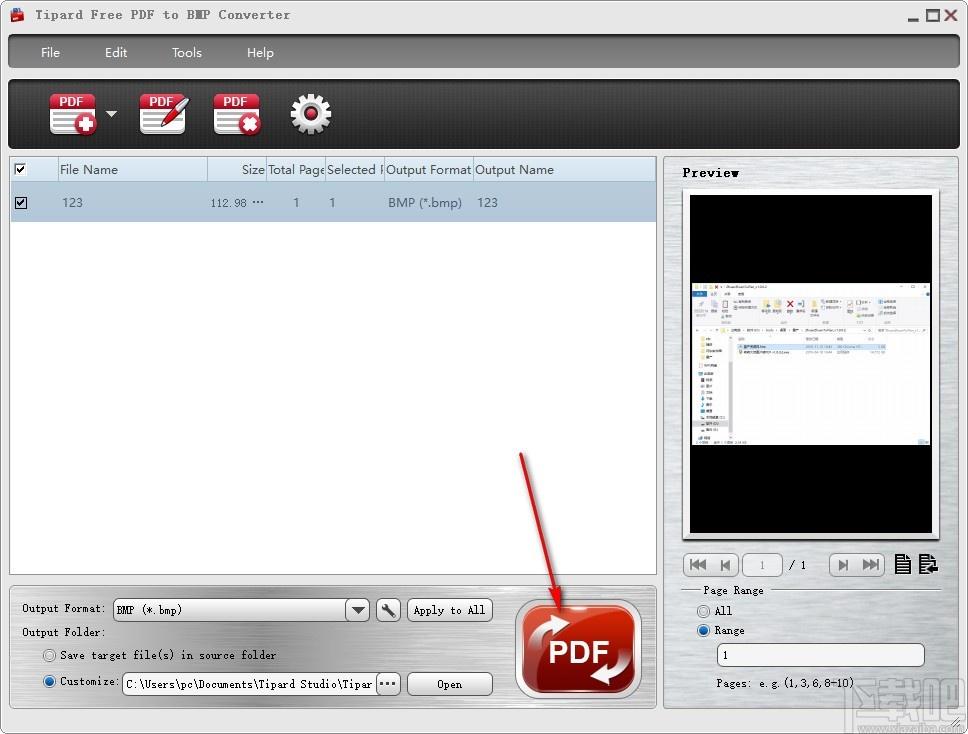Go to next preview page

[x=843, y=564]
